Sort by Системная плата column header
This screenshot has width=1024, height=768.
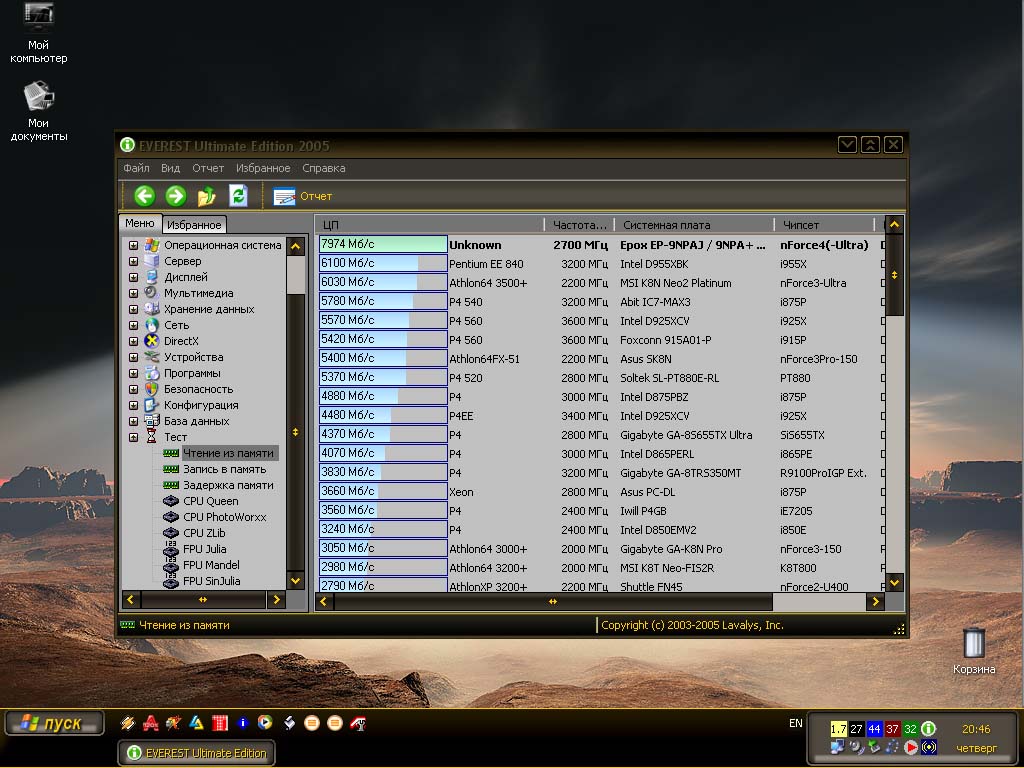pos(695,225)
